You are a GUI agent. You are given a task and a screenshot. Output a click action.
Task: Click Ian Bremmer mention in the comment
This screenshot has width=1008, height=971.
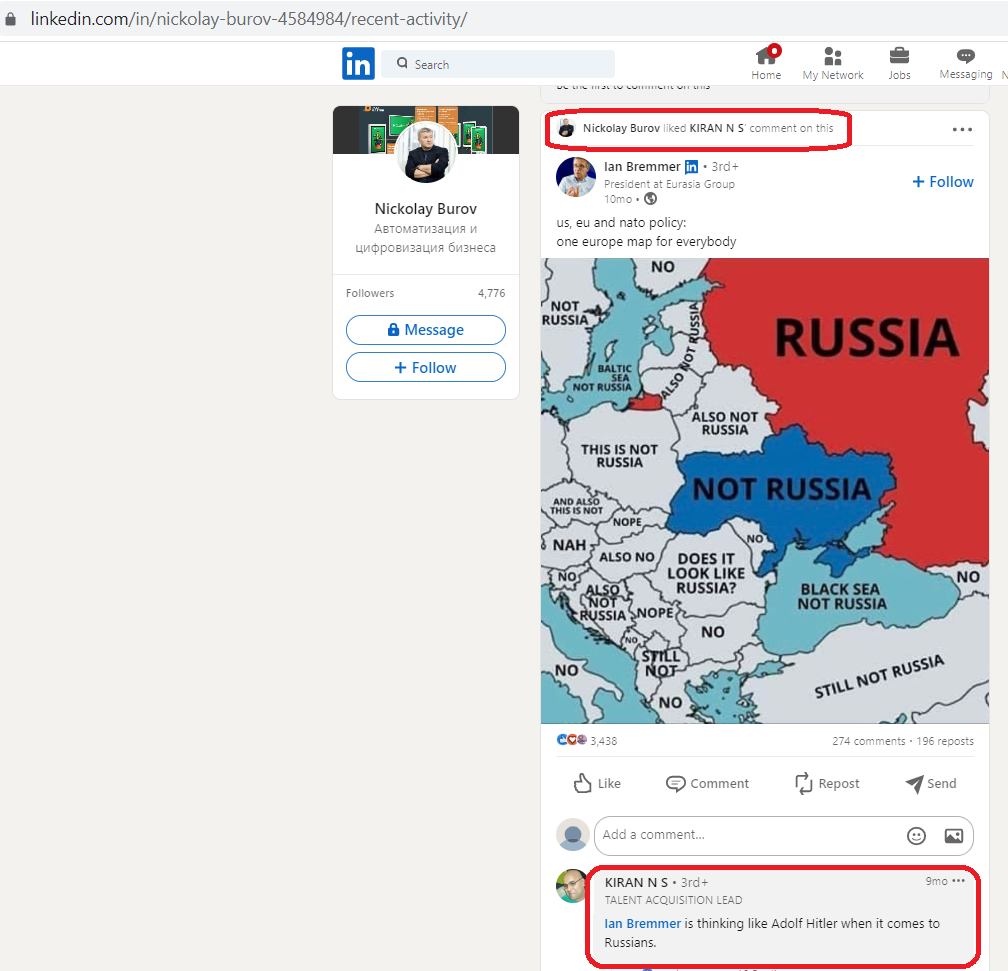pyautogui.click(x=642, y=923)
